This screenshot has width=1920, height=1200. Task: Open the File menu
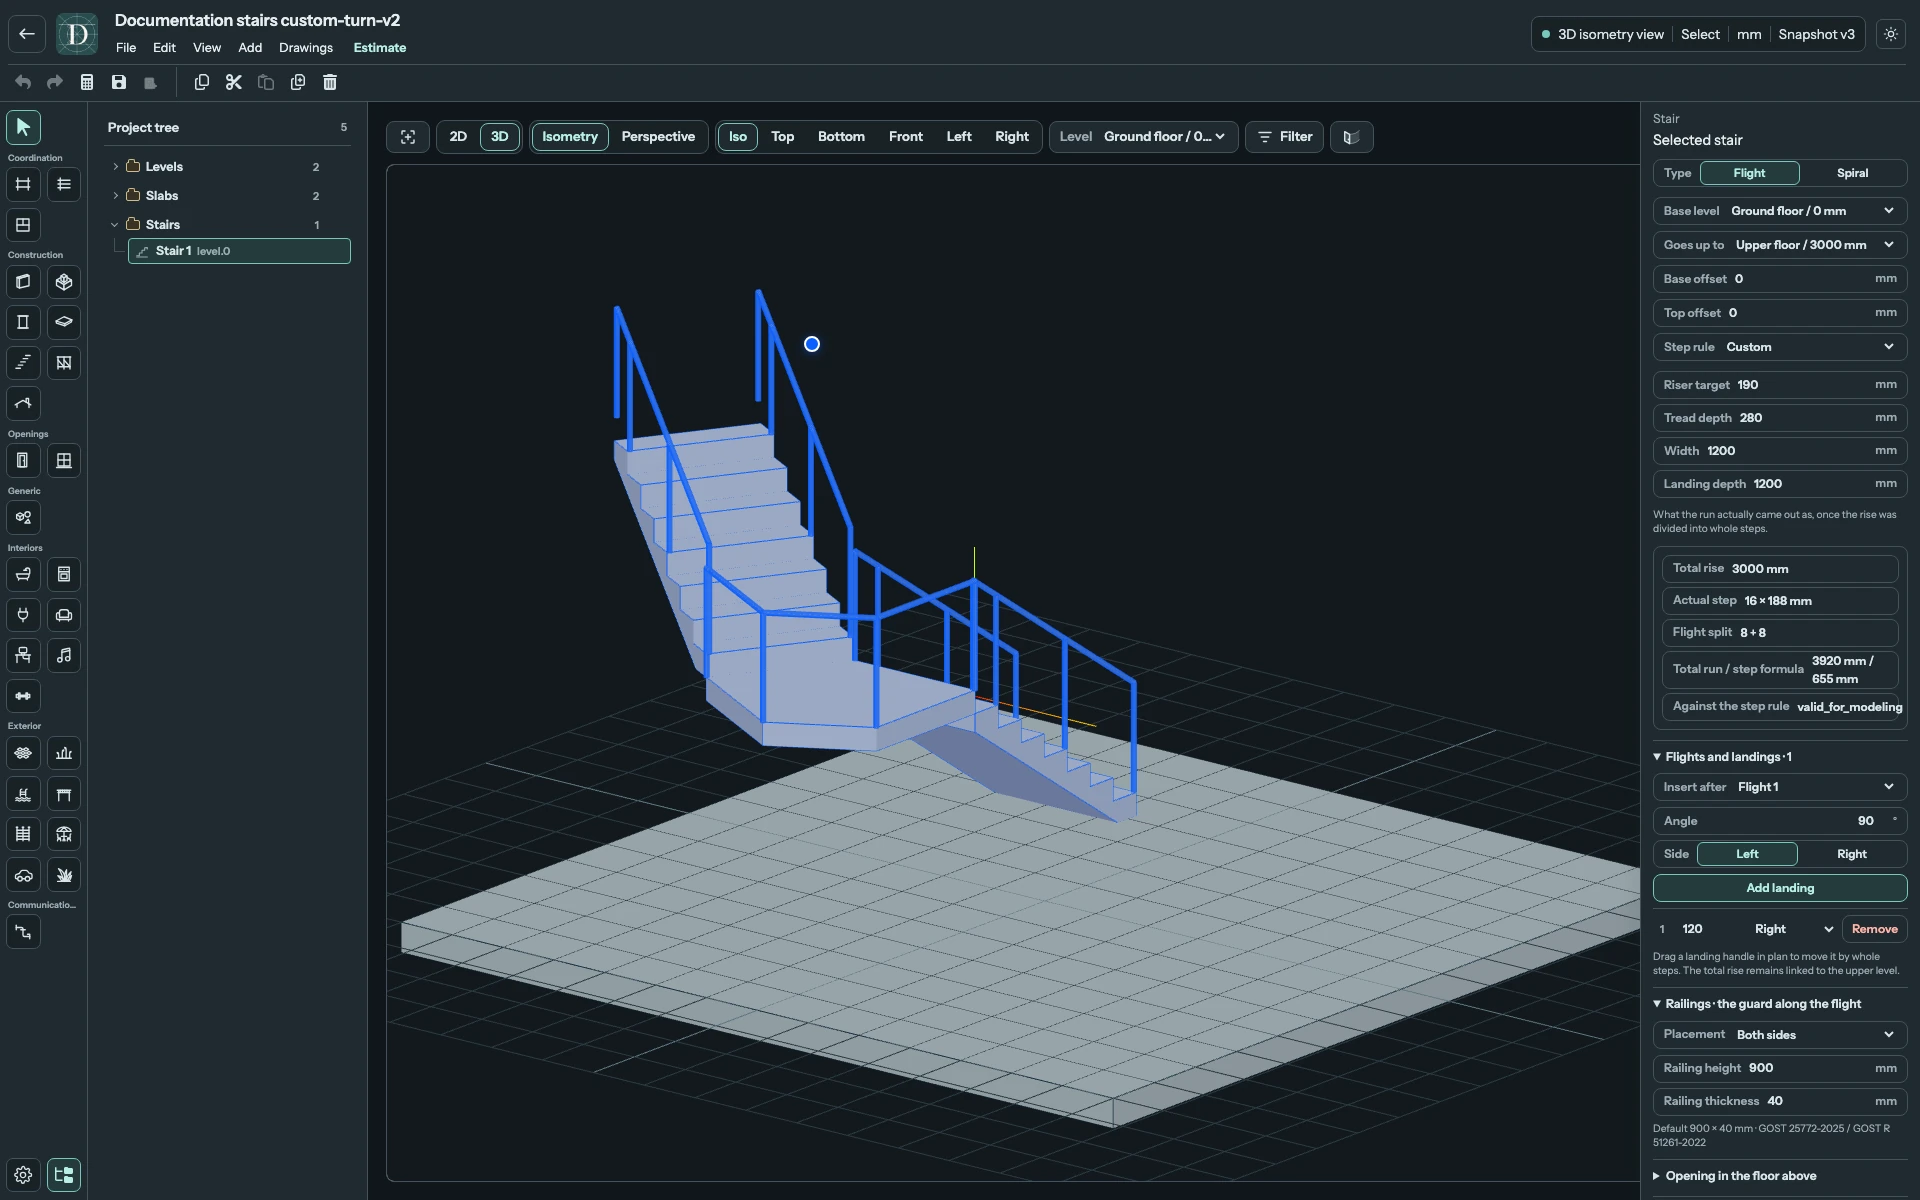(126, 48)
